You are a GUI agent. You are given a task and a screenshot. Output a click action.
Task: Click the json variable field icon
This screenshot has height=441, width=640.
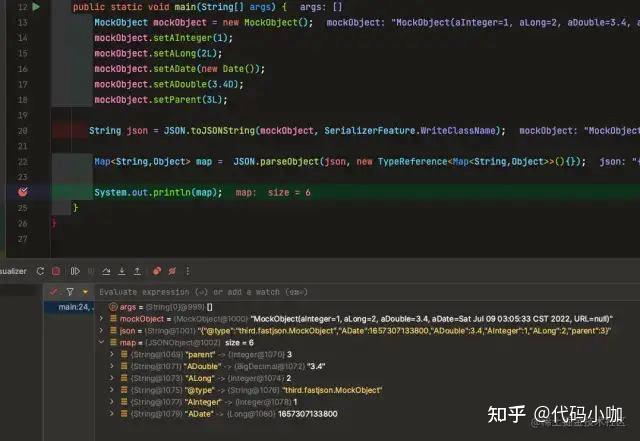click(113, 331)
